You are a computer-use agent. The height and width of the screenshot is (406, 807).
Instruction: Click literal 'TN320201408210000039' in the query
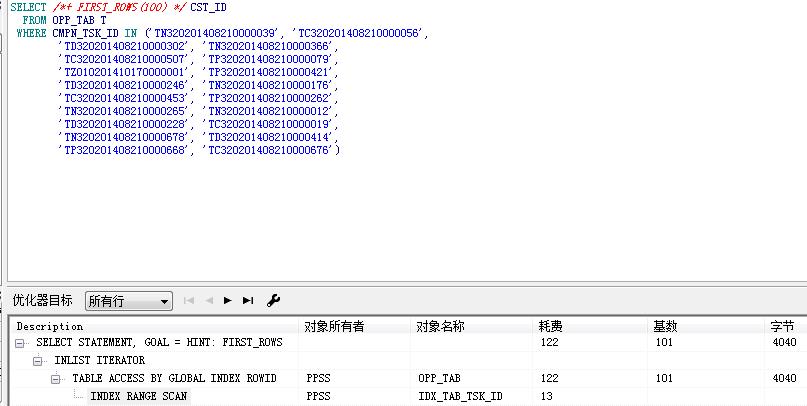coord(216,33)
